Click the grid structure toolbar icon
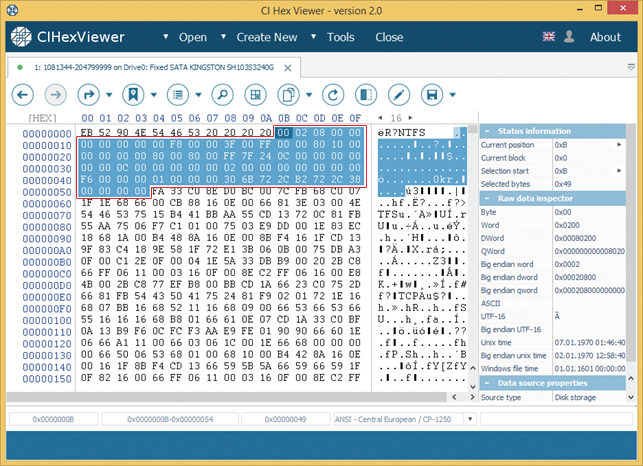643x466 pixels. click(255, 95)
